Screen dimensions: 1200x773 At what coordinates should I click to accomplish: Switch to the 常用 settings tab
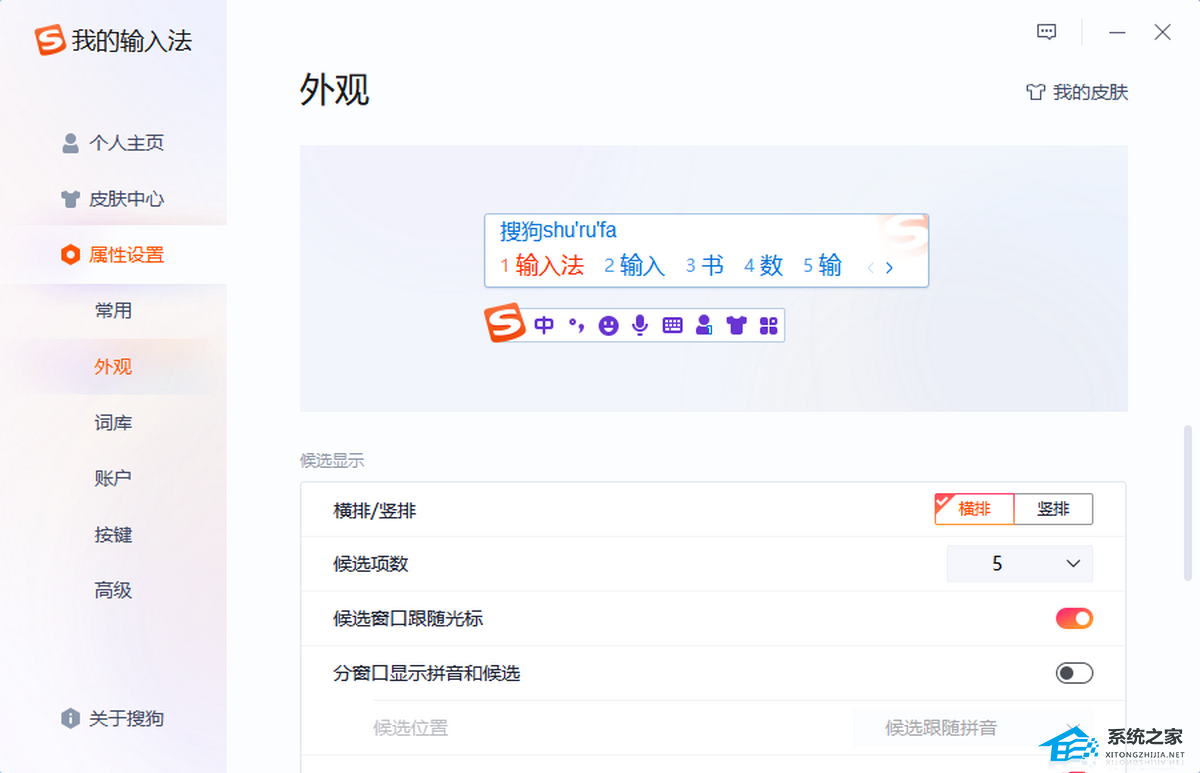pos(113,311)
